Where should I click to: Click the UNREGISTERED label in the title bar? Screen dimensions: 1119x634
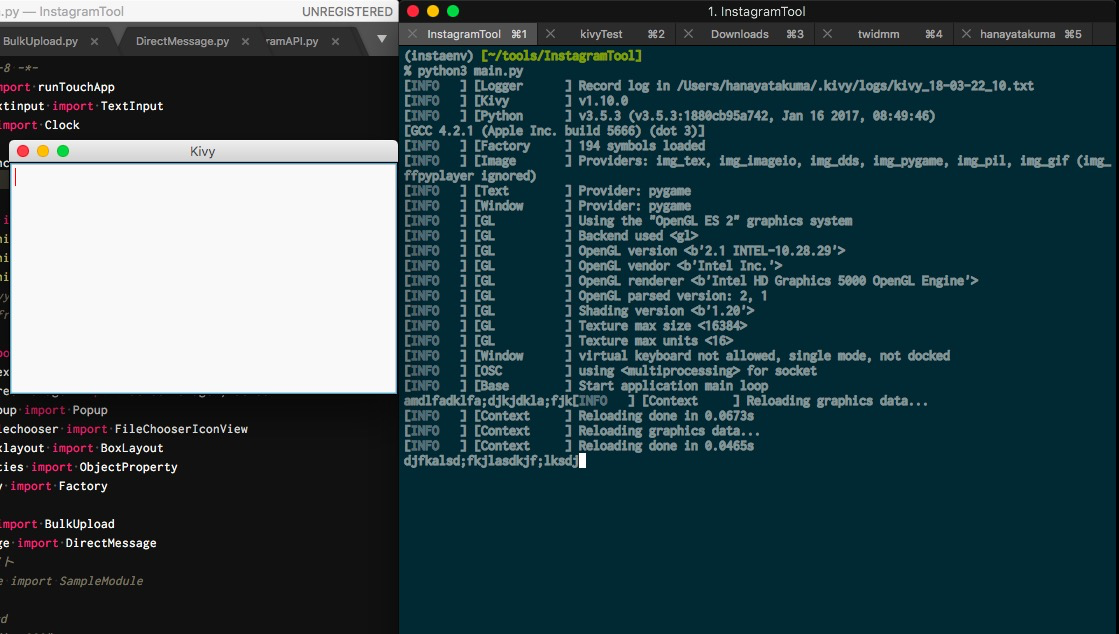click(x=348, y=11)
